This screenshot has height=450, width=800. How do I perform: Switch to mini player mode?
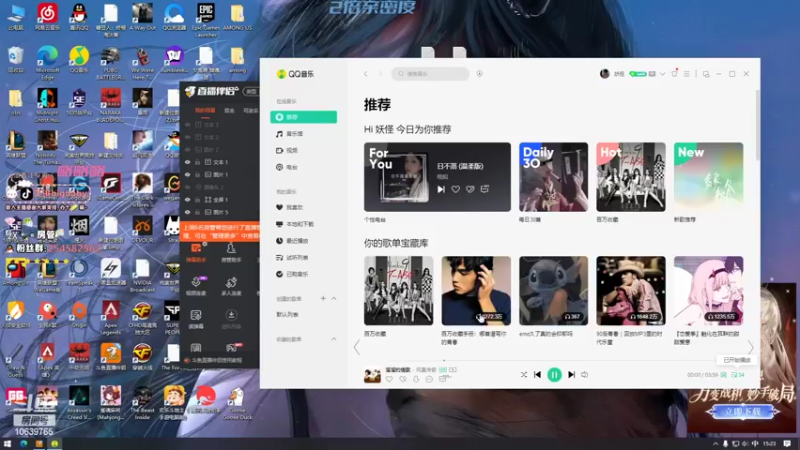coord(706,74)
